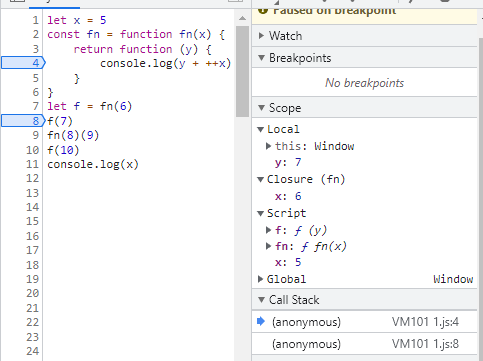Collapse the Closure (fn) group
Viewport: 483px width, 361px height.
tap(260, 179)
